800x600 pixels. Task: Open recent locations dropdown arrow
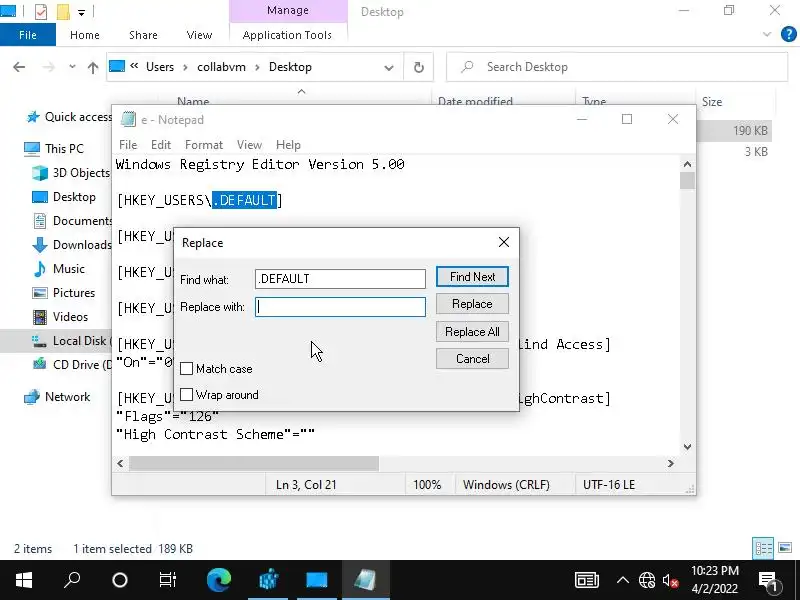(72, 67)
